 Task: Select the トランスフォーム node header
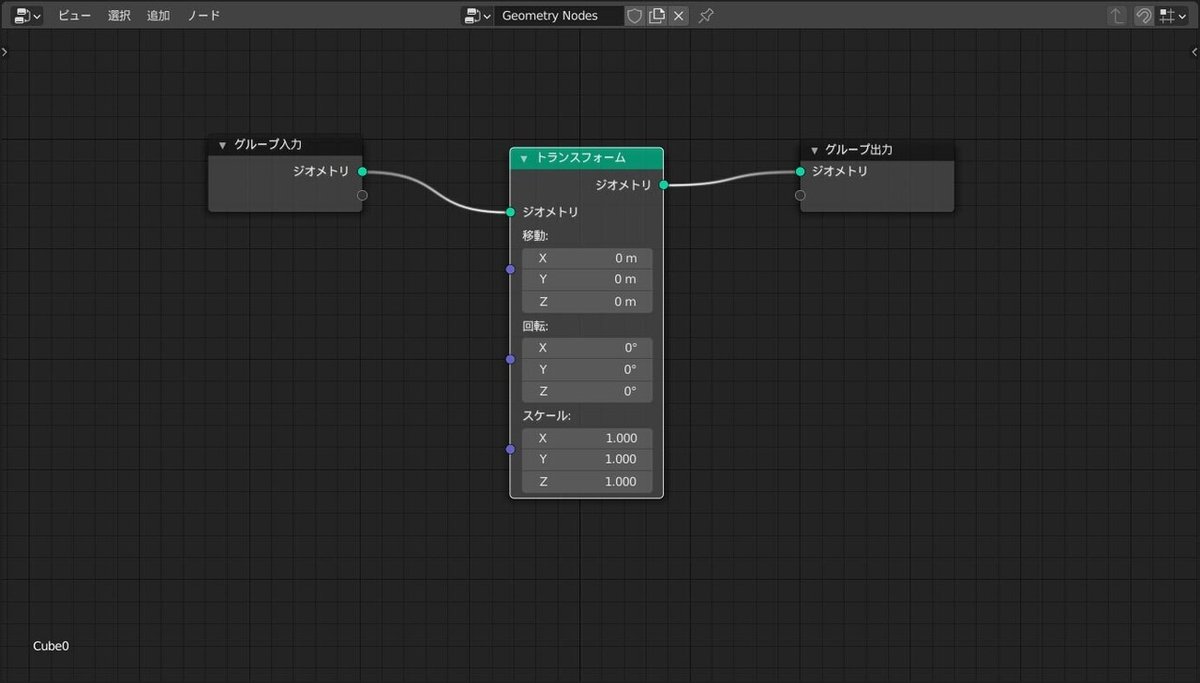tap(586, 158)
